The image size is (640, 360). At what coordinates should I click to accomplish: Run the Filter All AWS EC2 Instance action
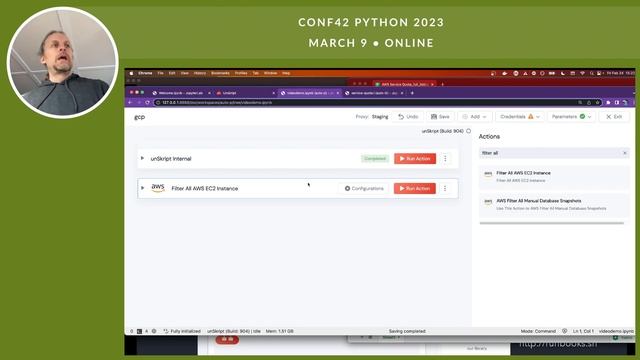coord(415,188)
